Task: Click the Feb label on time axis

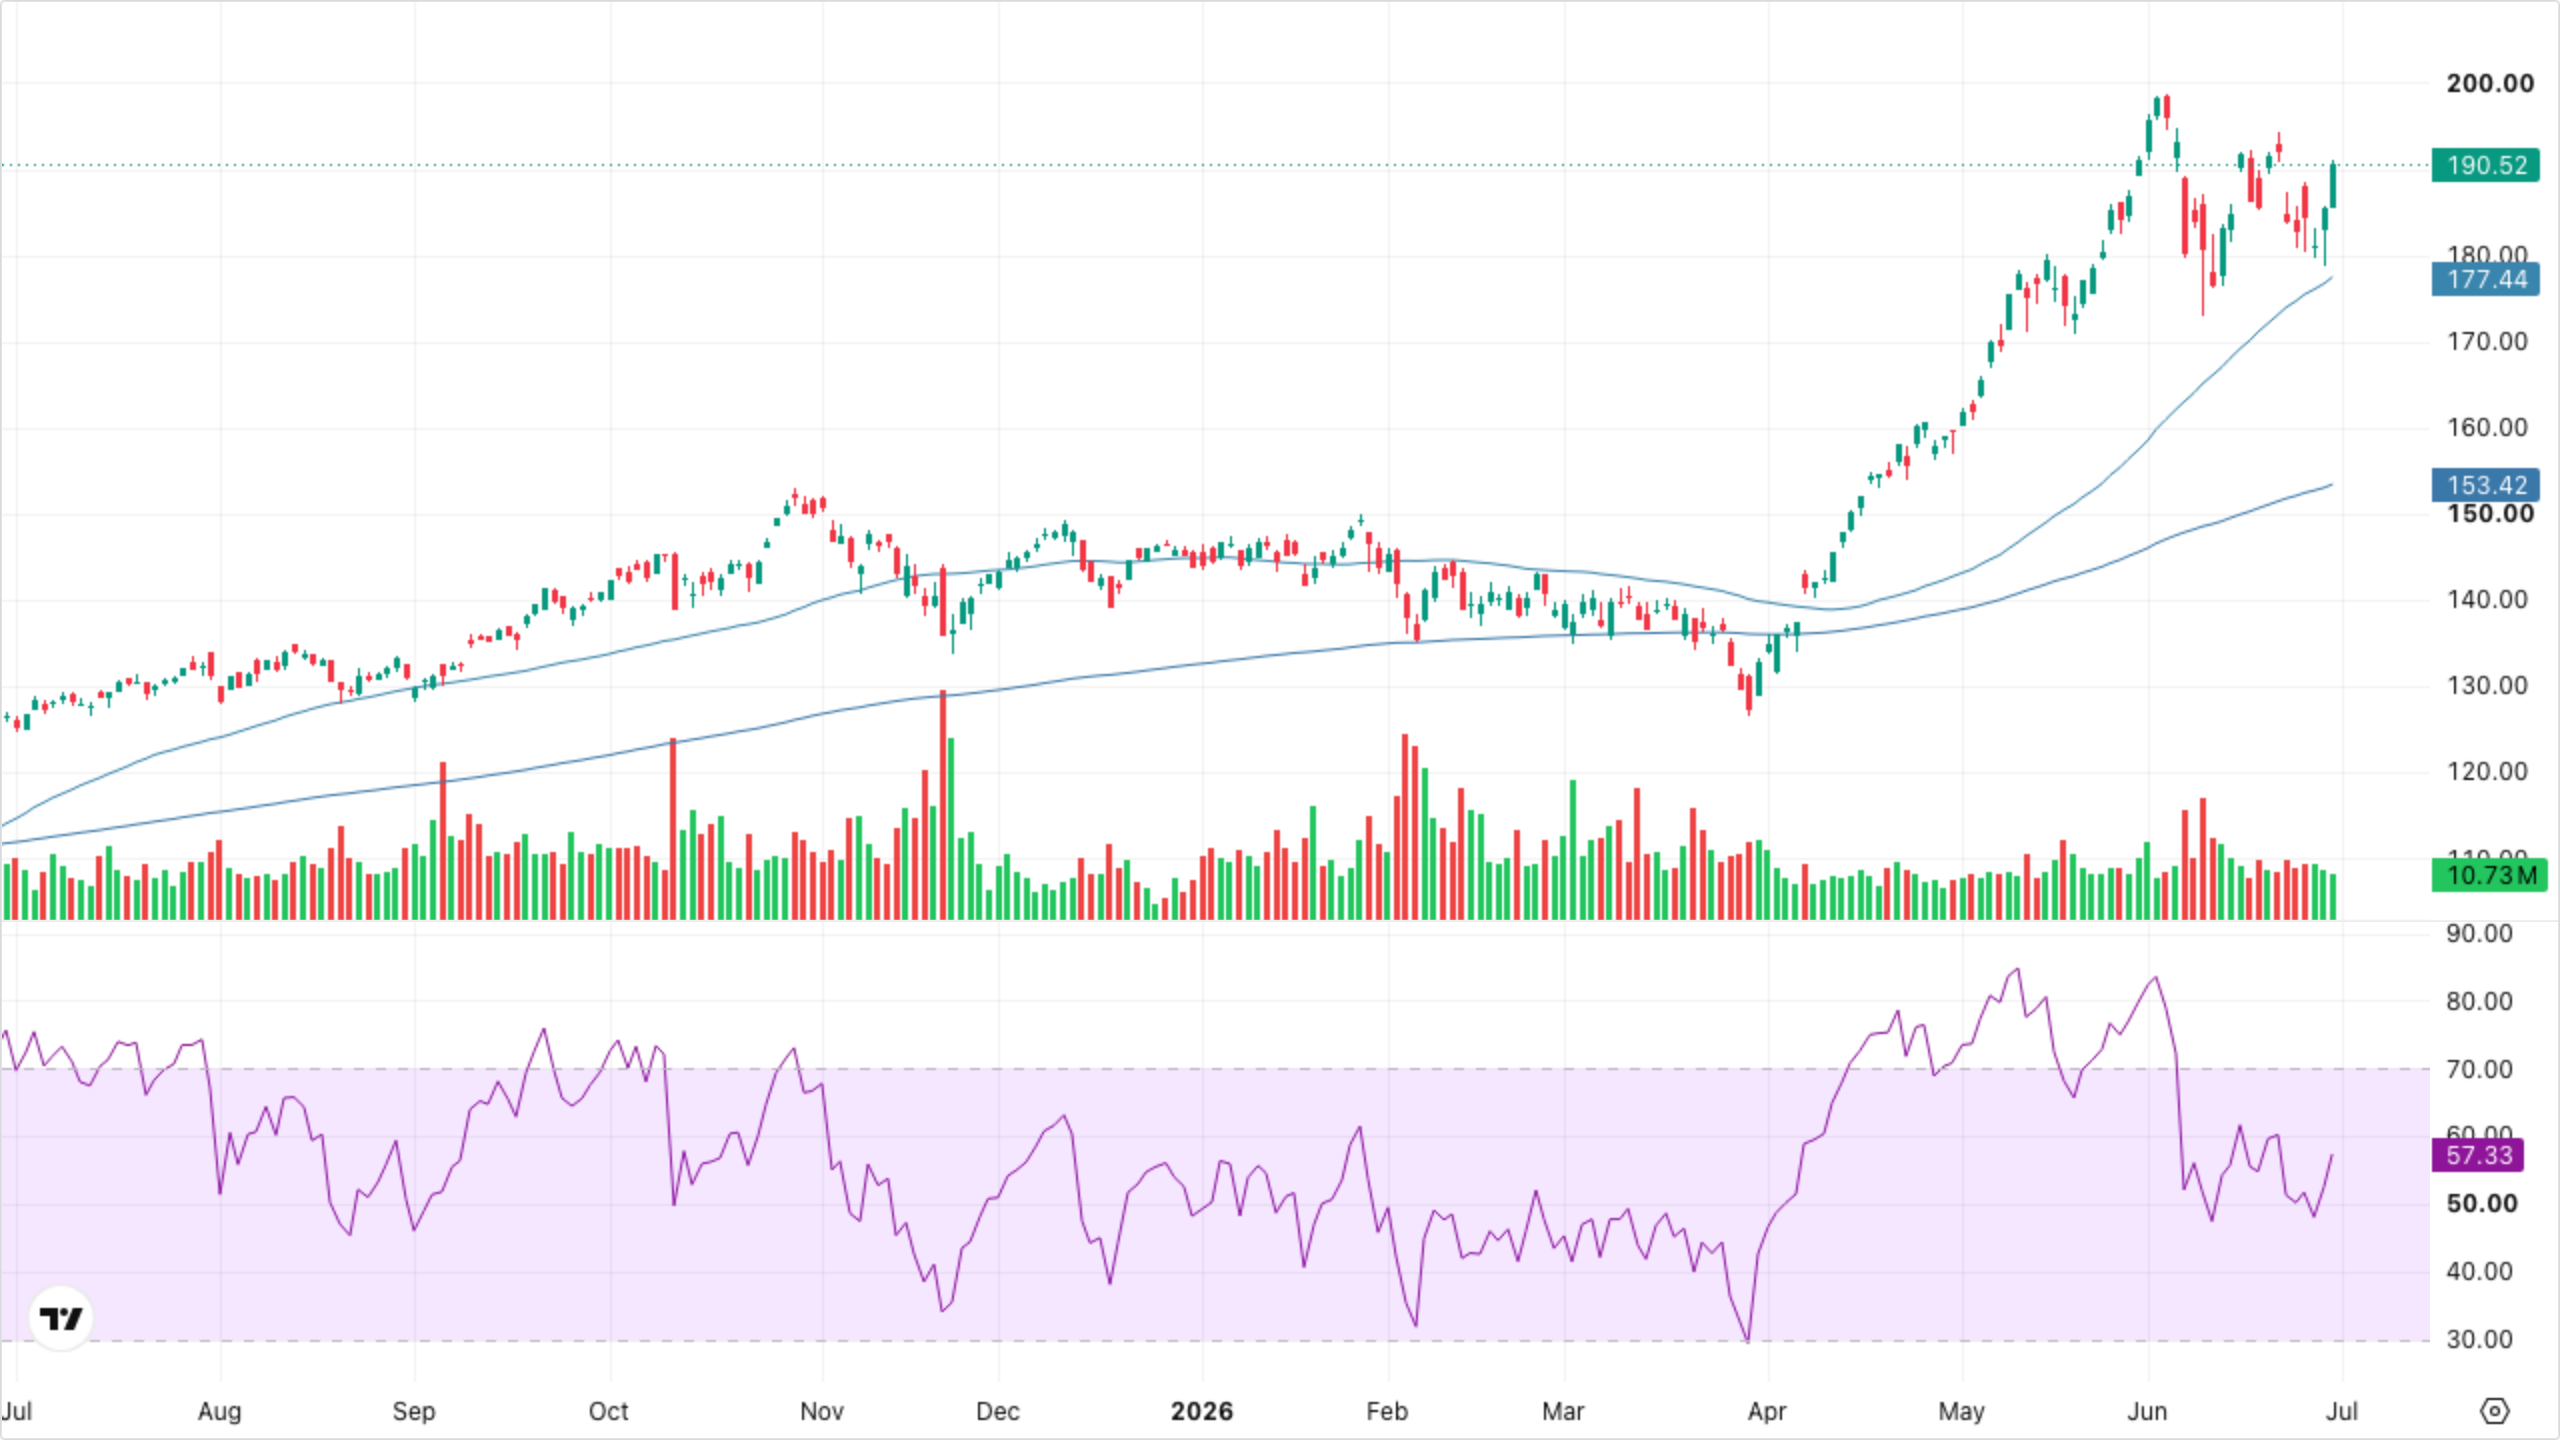Action: [1387, 1411]
